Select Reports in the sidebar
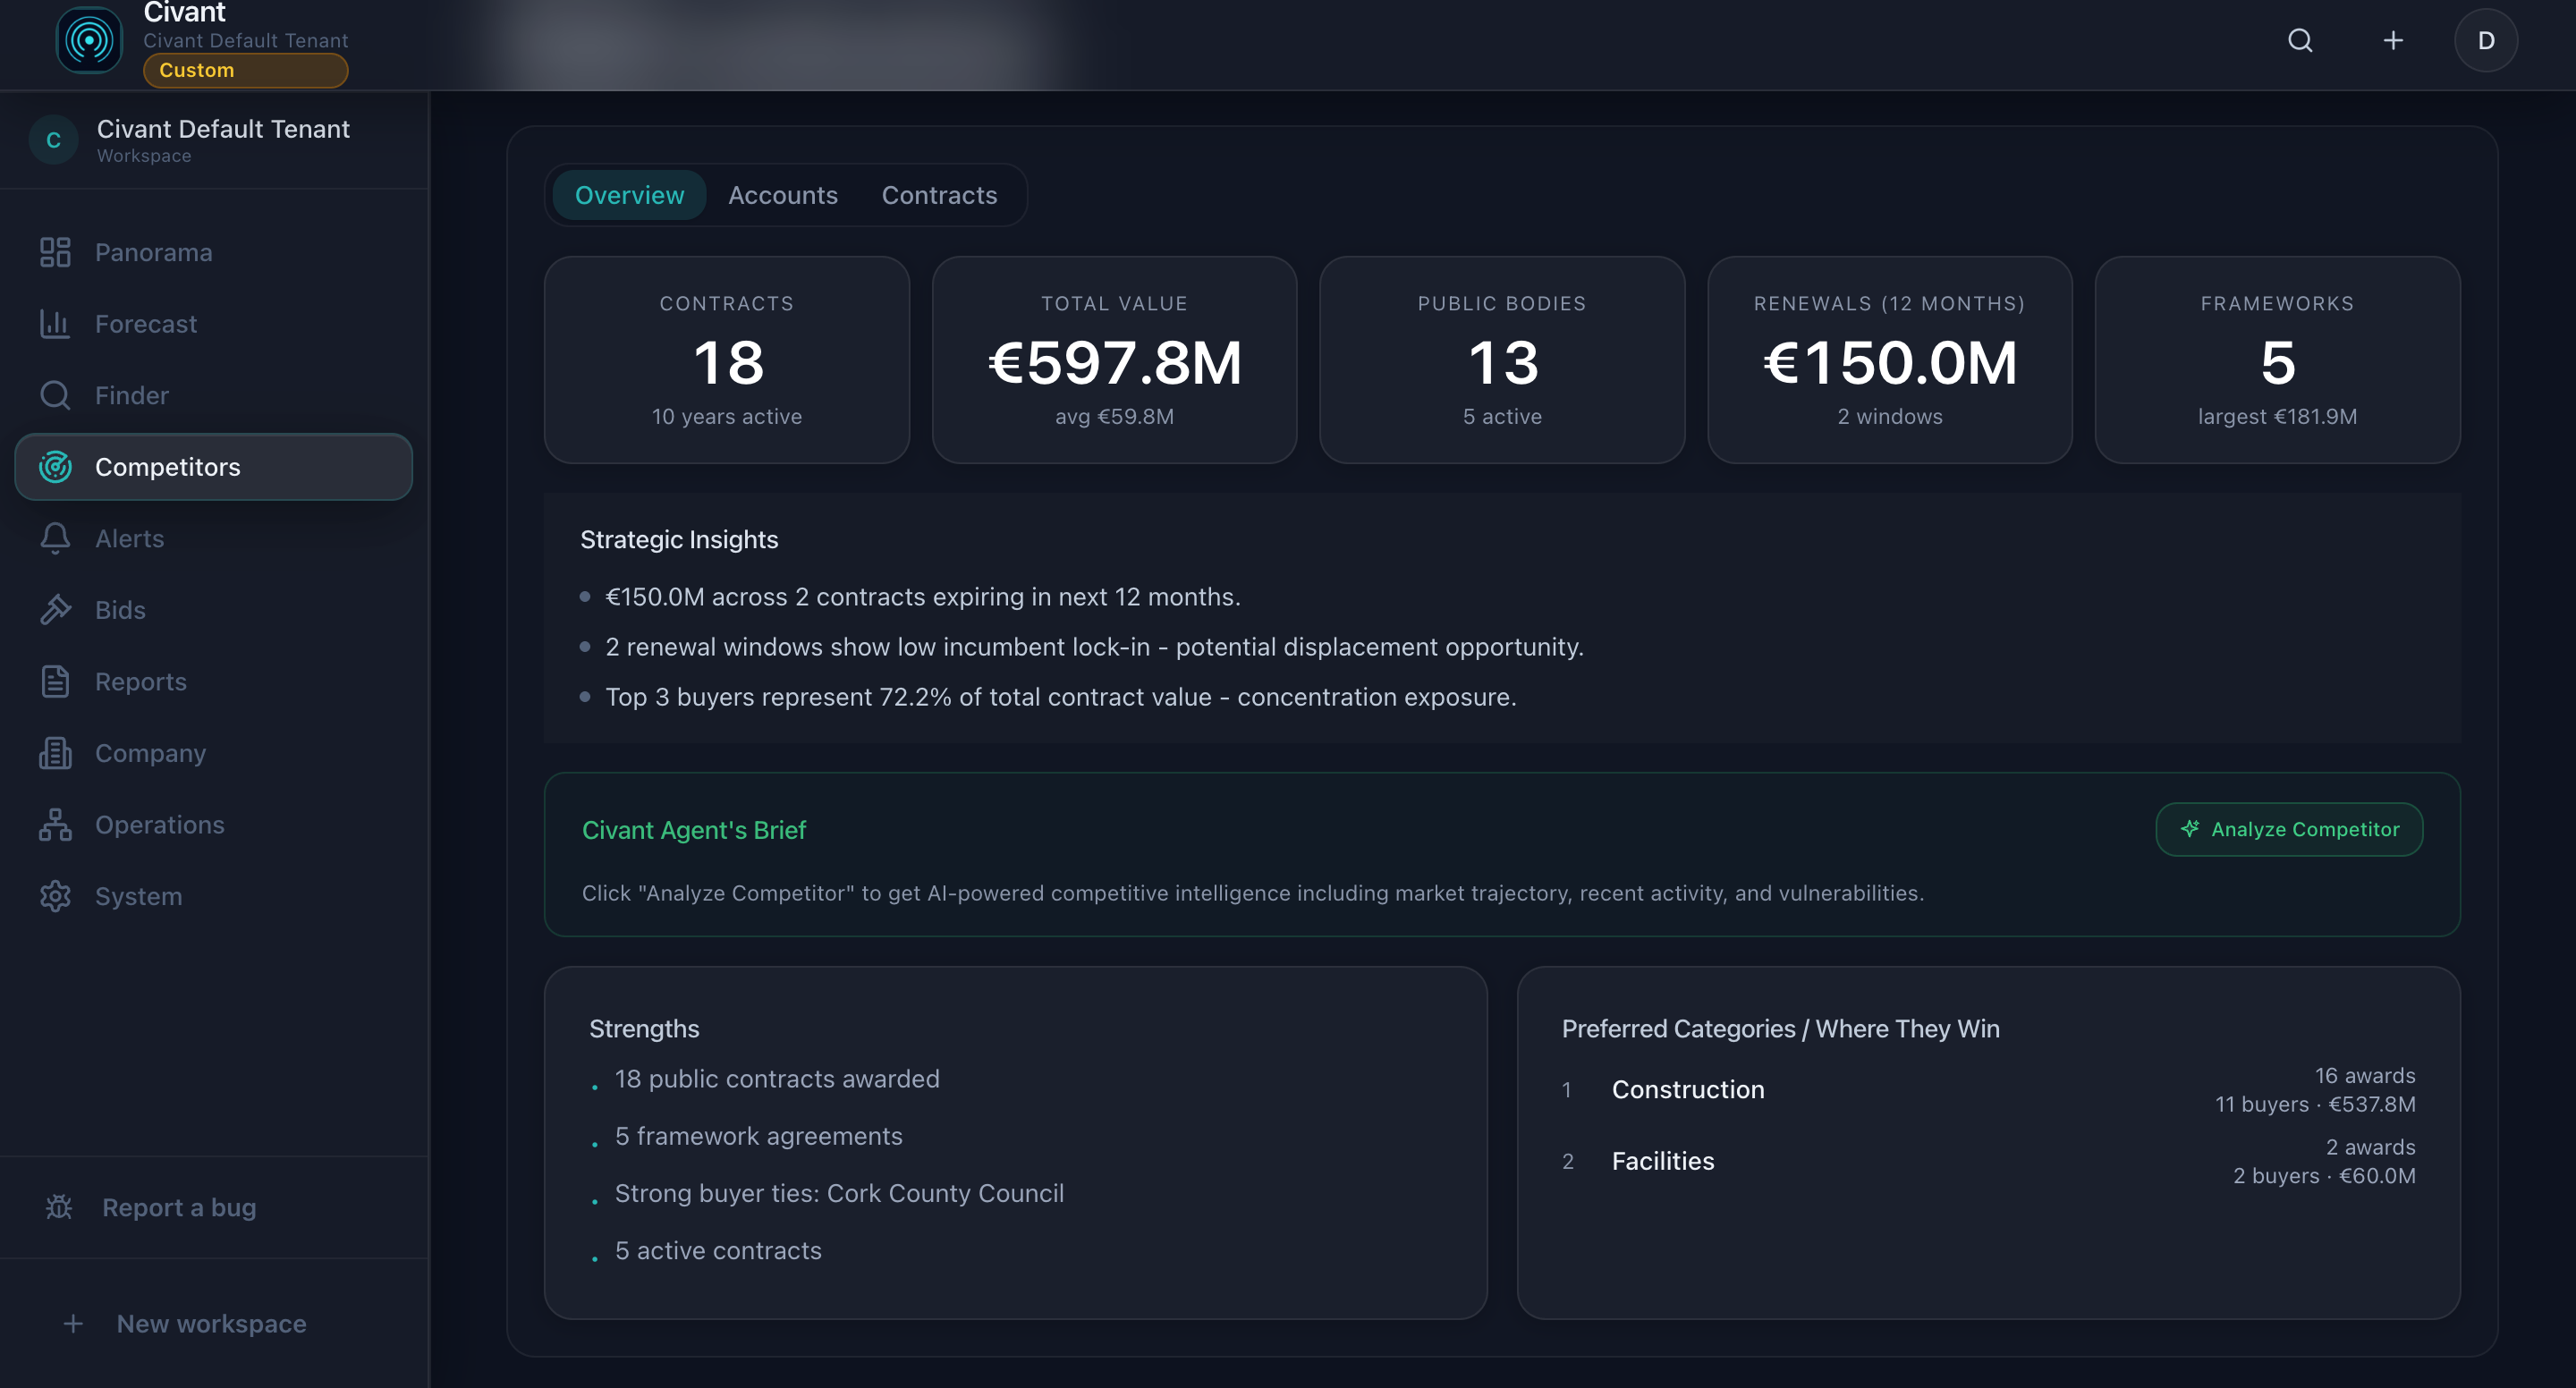This screenshot has width=2576, height=1388. tap(140, 681)
